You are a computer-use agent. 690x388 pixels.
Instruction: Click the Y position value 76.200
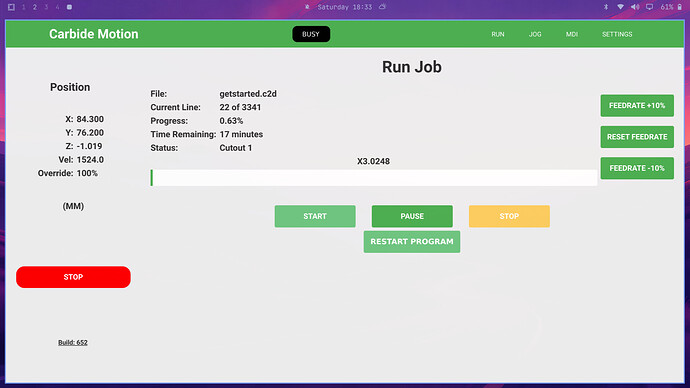coord(90,133)
